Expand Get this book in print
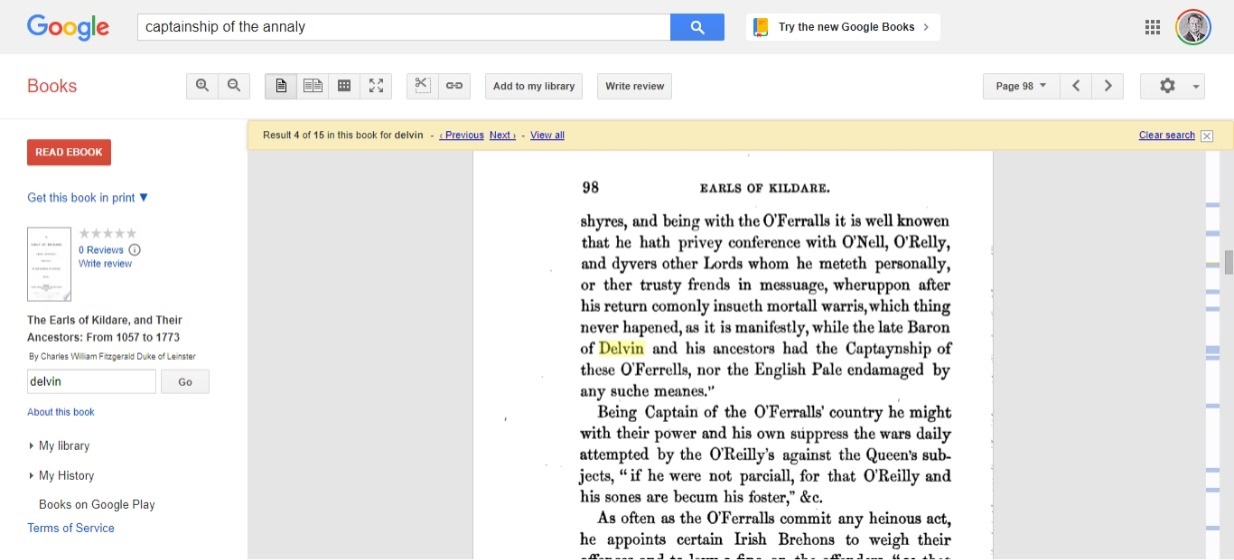This screenshot has height=560, width=1234. (88, 198)
